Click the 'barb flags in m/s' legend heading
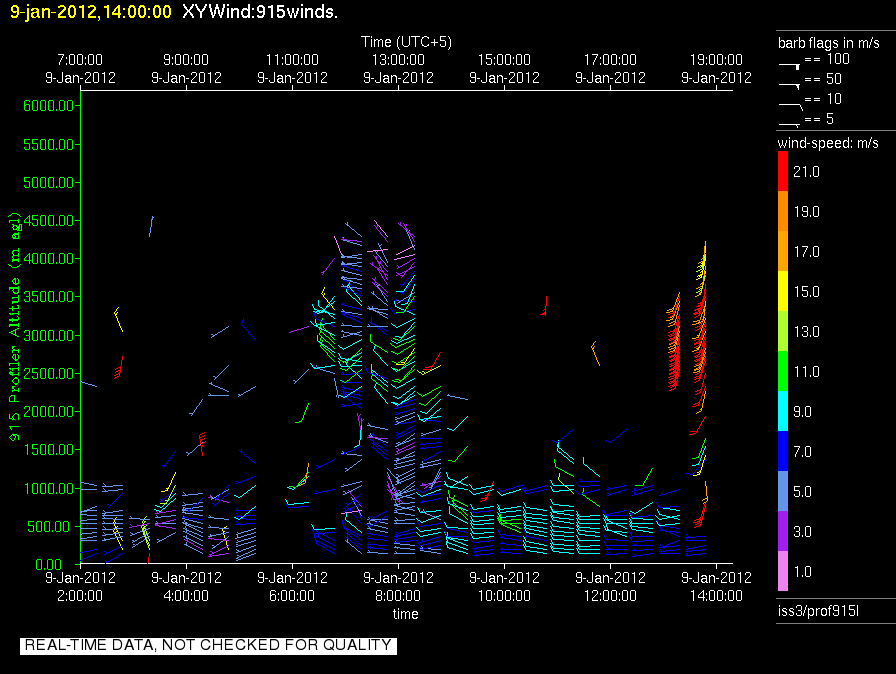Screen dimensions: 896x674 pos(829,43)
